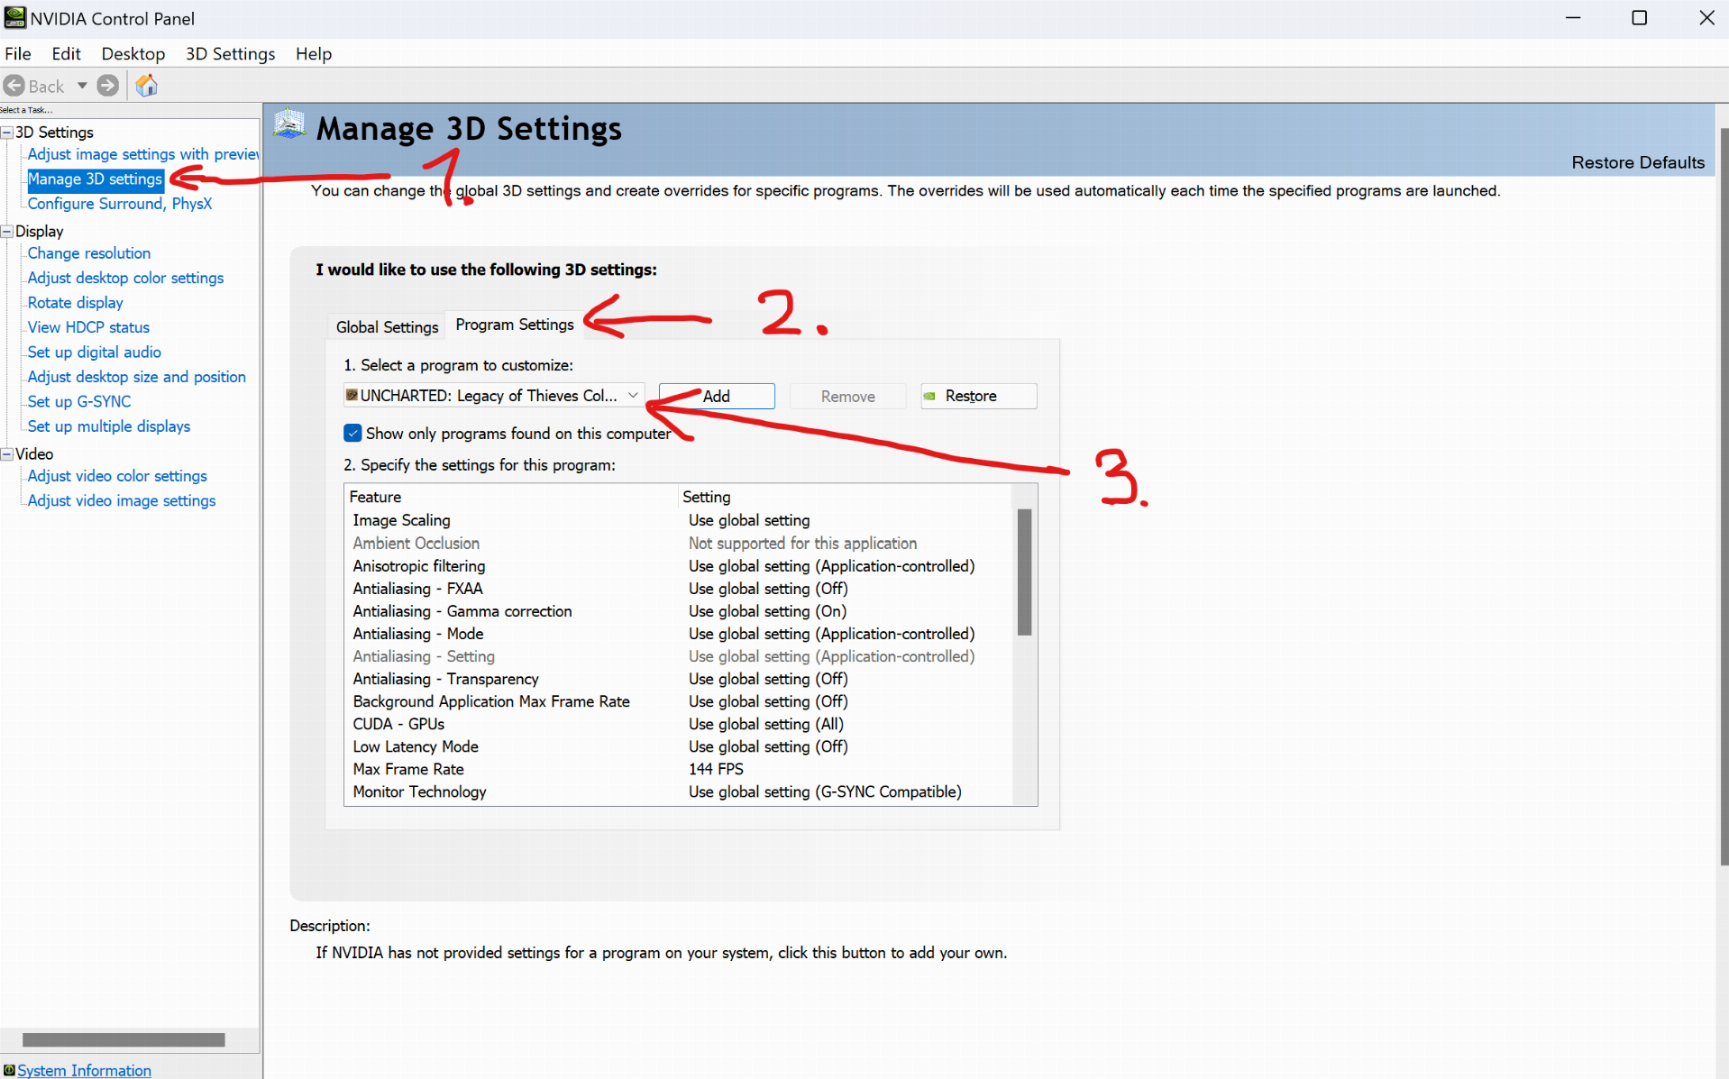Open the Back history dropdown arrow

(x=82, y=86)
